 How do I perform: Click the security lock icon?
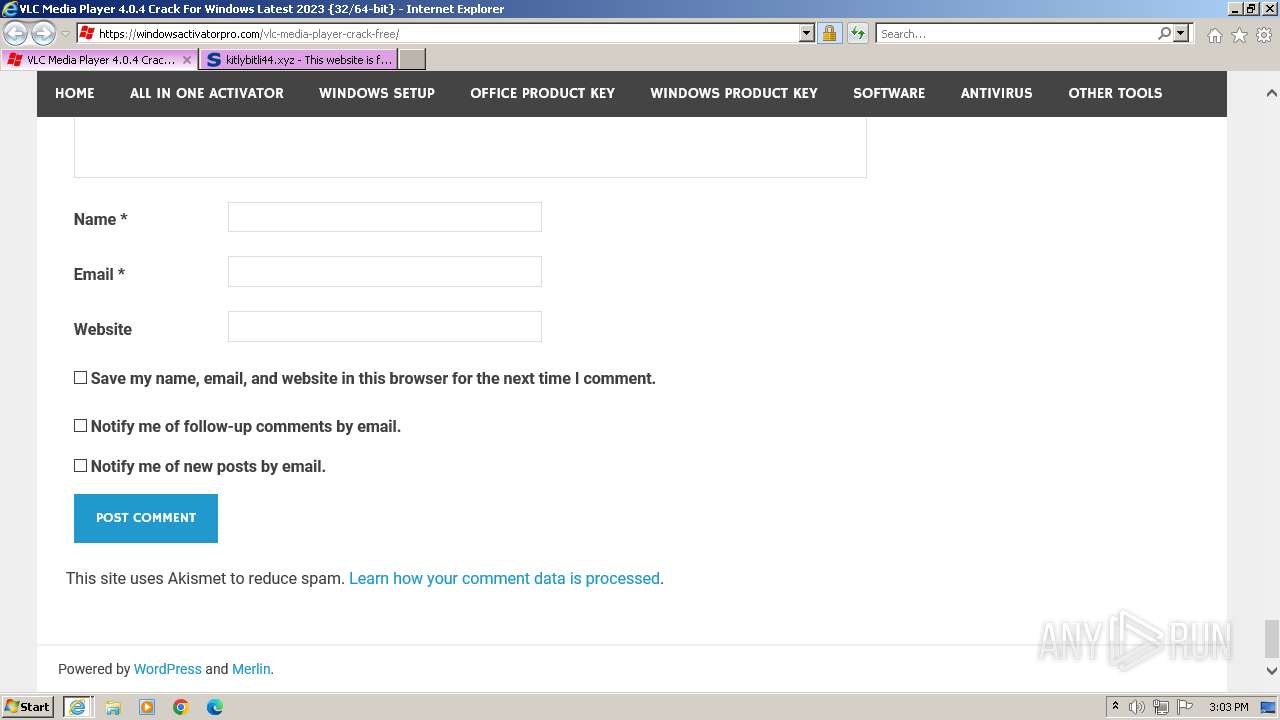click(x=829, y=34)
